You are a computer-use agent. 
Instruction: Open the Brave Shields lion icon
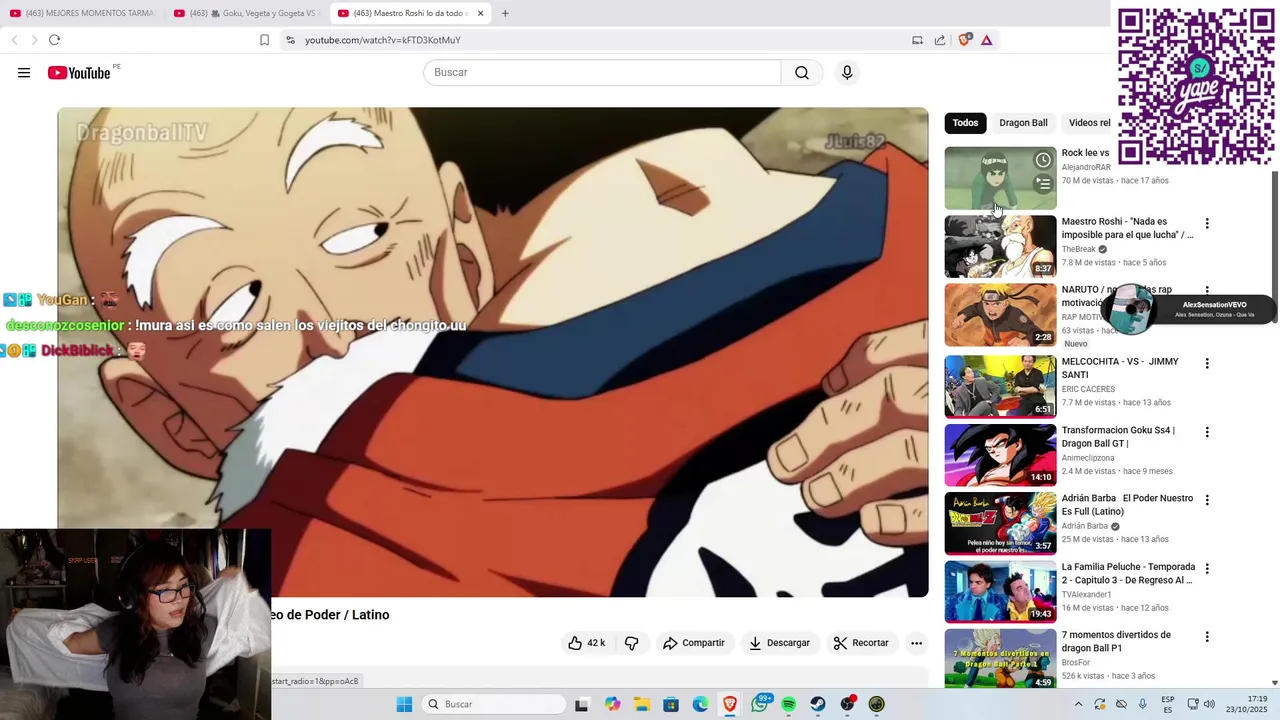click(x=964, y=40)
